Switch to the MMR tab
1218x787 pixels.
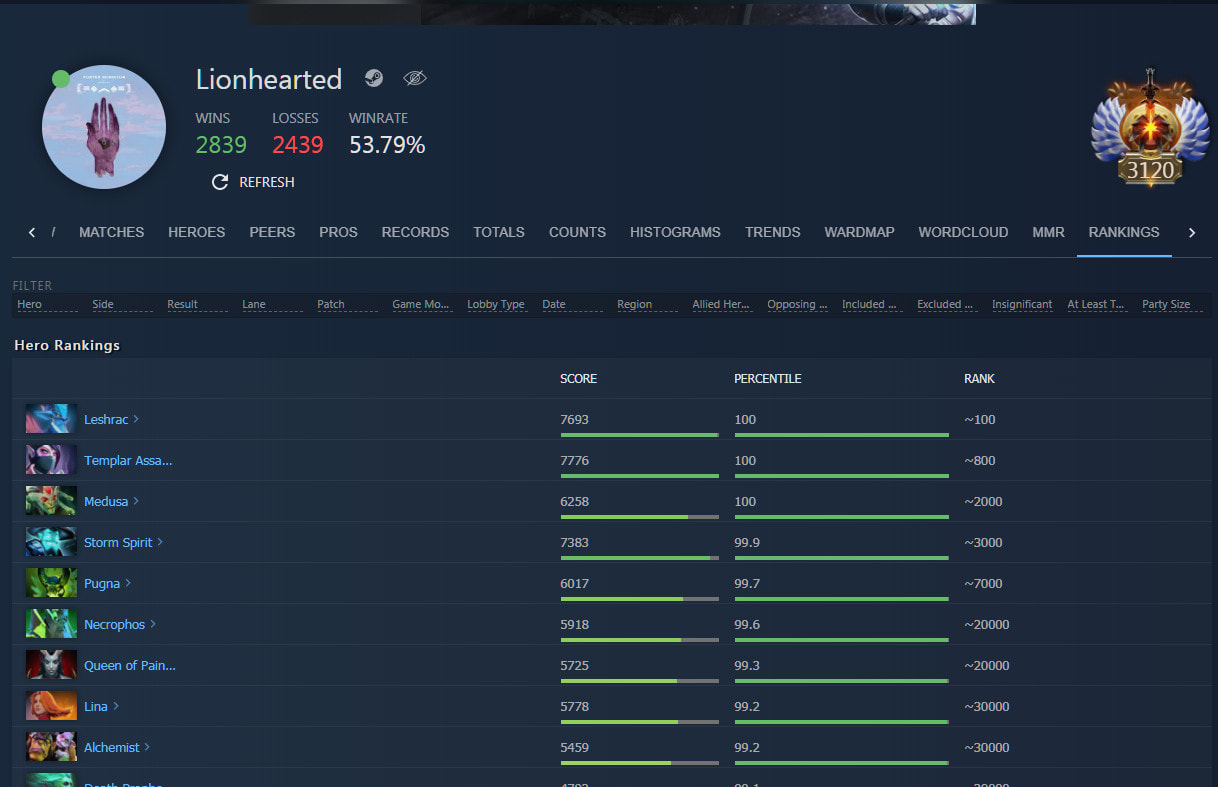(x=1048, y=232)
